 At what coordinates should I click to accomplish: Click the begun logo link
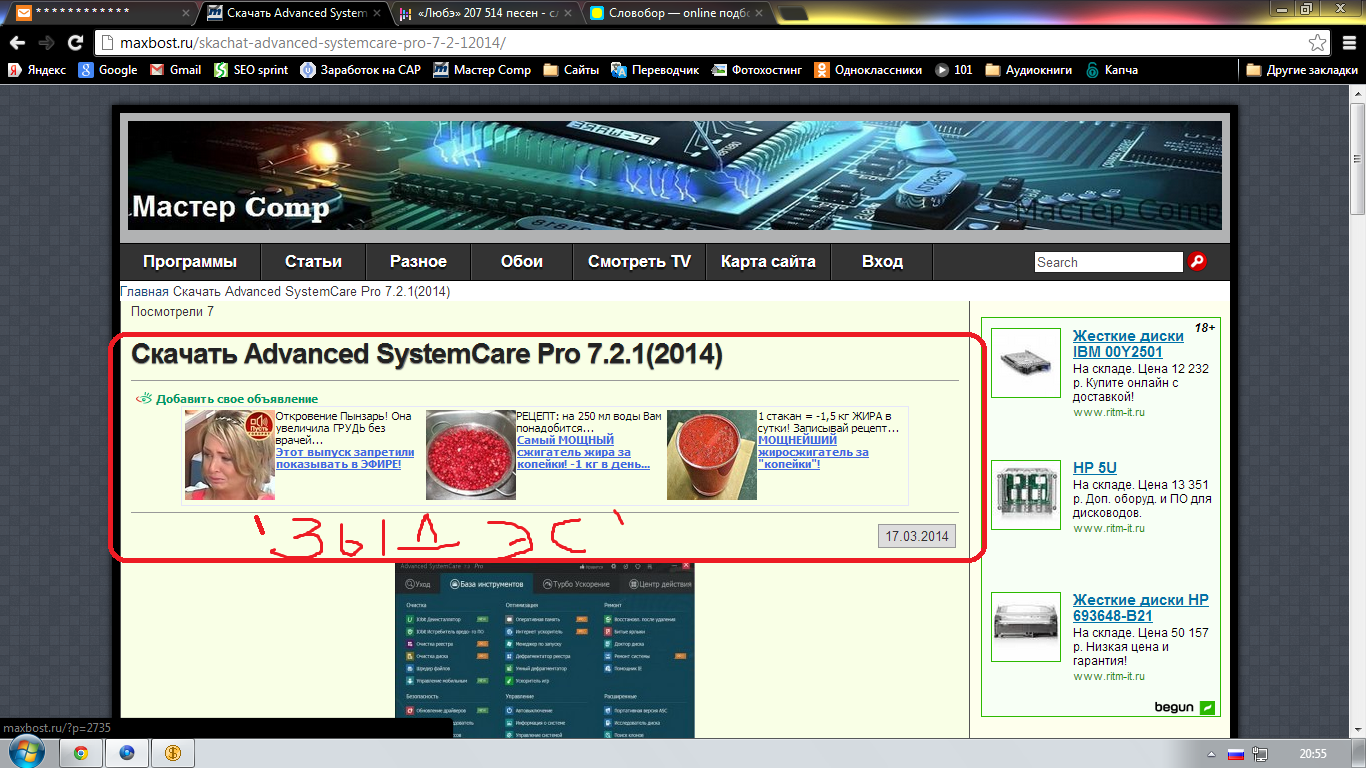pyautogui.click(x=1185, y=707)
